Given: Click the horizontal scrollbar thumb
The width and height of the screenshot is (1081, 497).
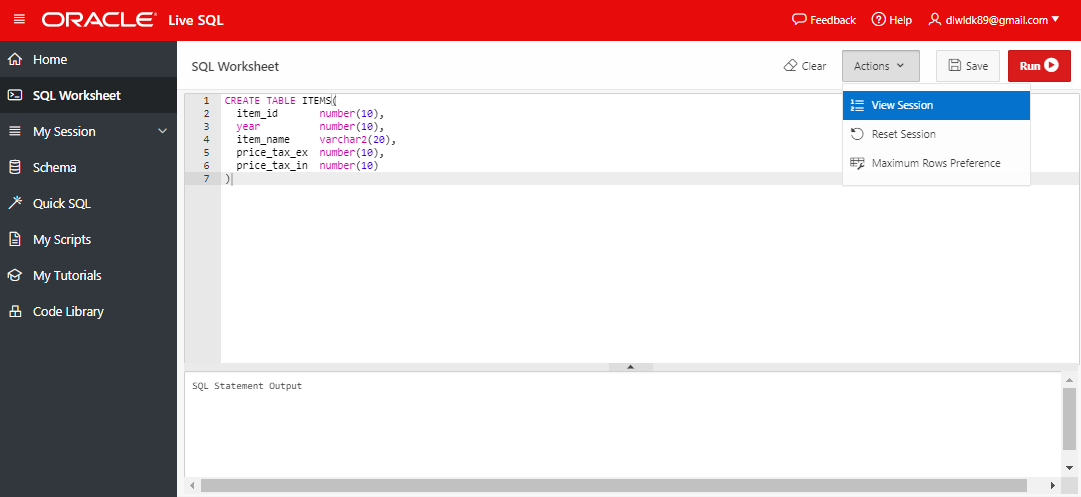Looking at the screenshot, I should [x=614, y=485].
